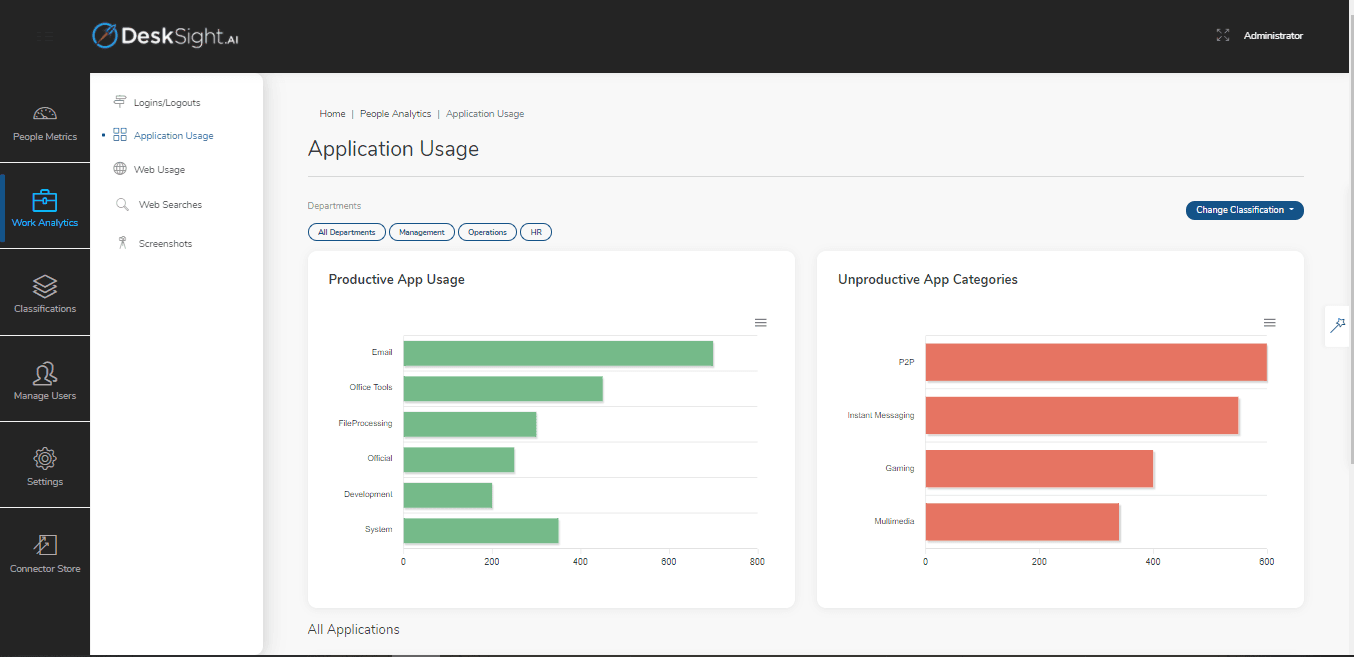The height and width of the screenshot is (657, 1354).
Task: Click the Settings gear icon
Action: coord(45,459)
